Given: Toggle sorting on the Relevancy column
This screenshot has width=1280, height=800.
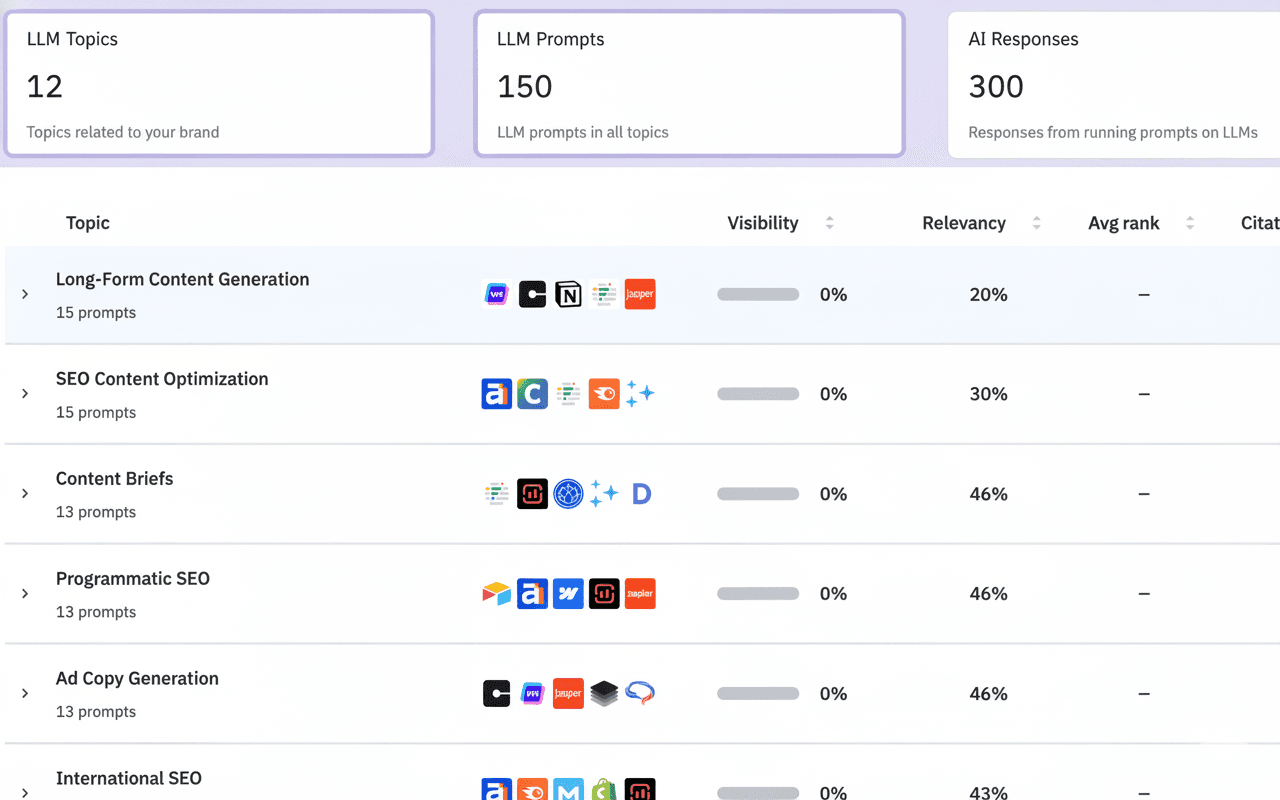Looking at the screenshot, I should (1037, 223).
